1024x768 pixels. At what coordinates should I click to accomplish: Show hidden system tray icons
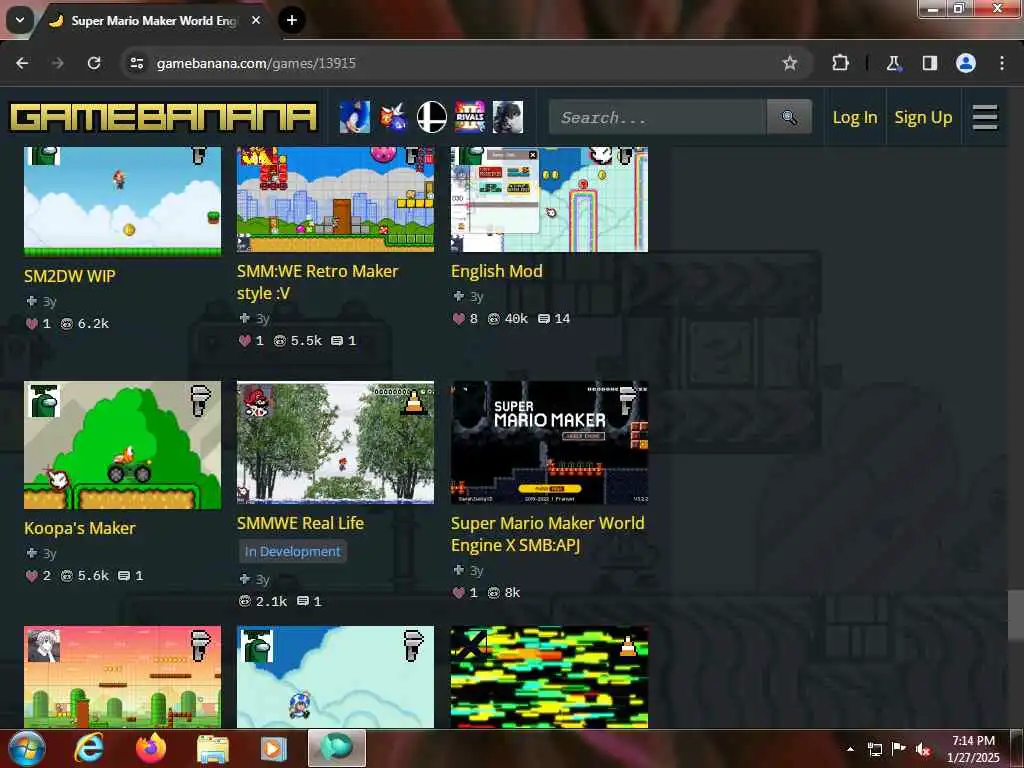tap(850, 749)
